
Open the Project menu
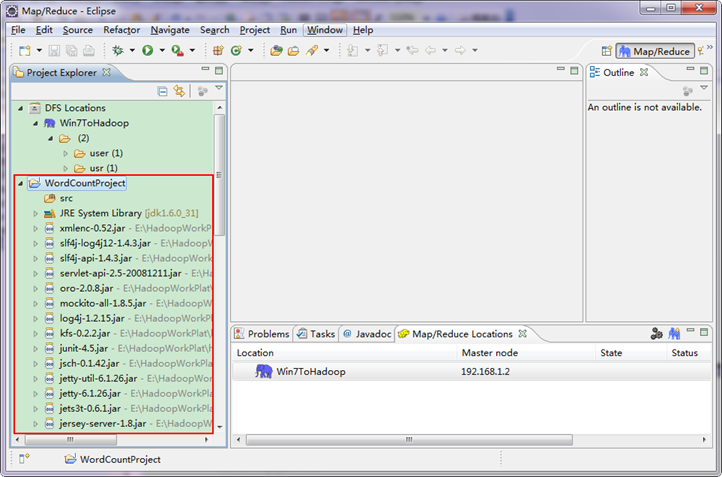255,30
